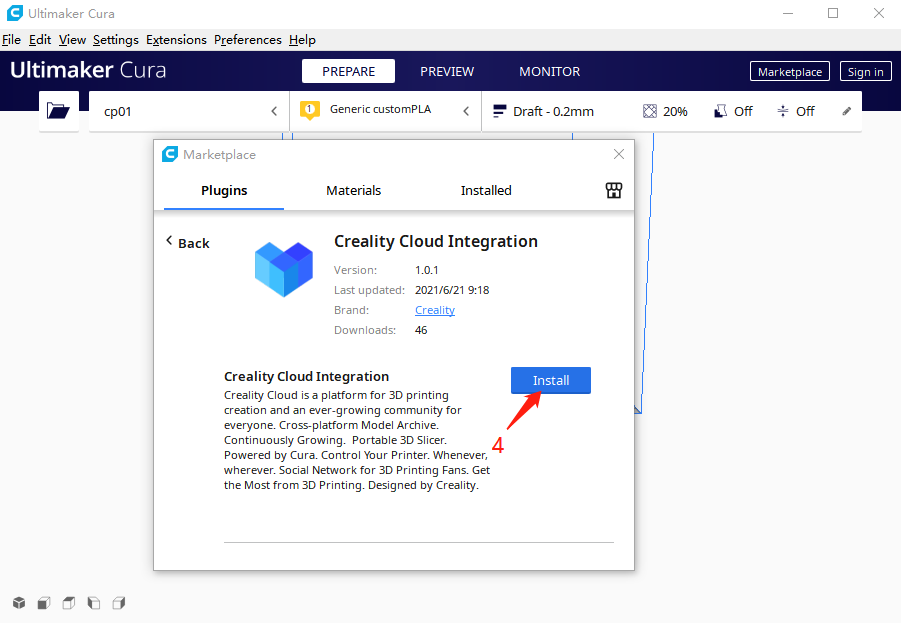Open a project using the folder icon

[58, 110]
